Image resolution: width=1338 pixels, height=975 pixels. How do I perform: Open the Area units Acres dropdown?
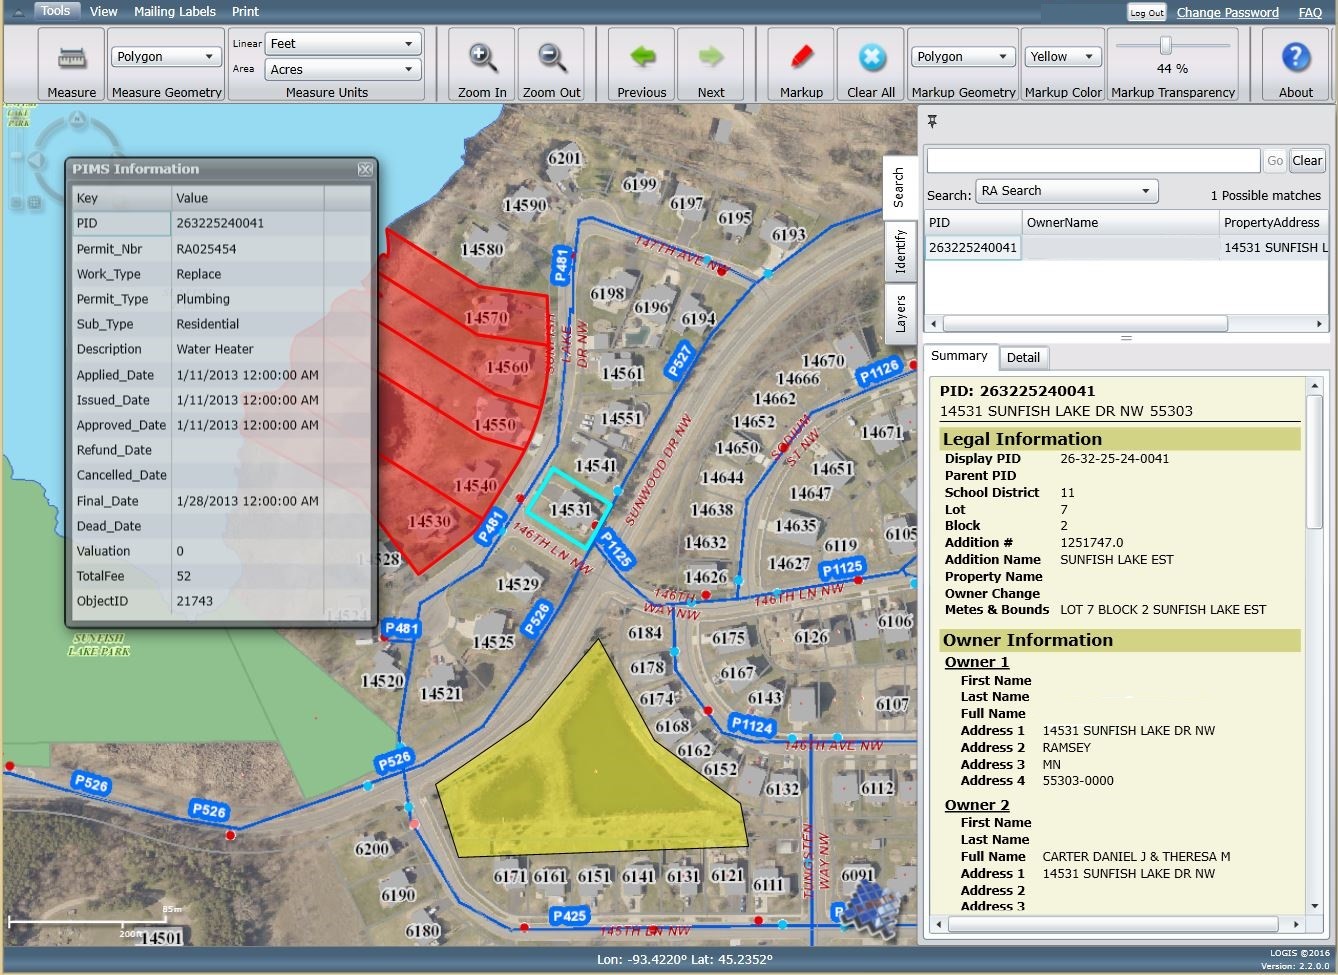pyautogui.click(x=343, y=69)
